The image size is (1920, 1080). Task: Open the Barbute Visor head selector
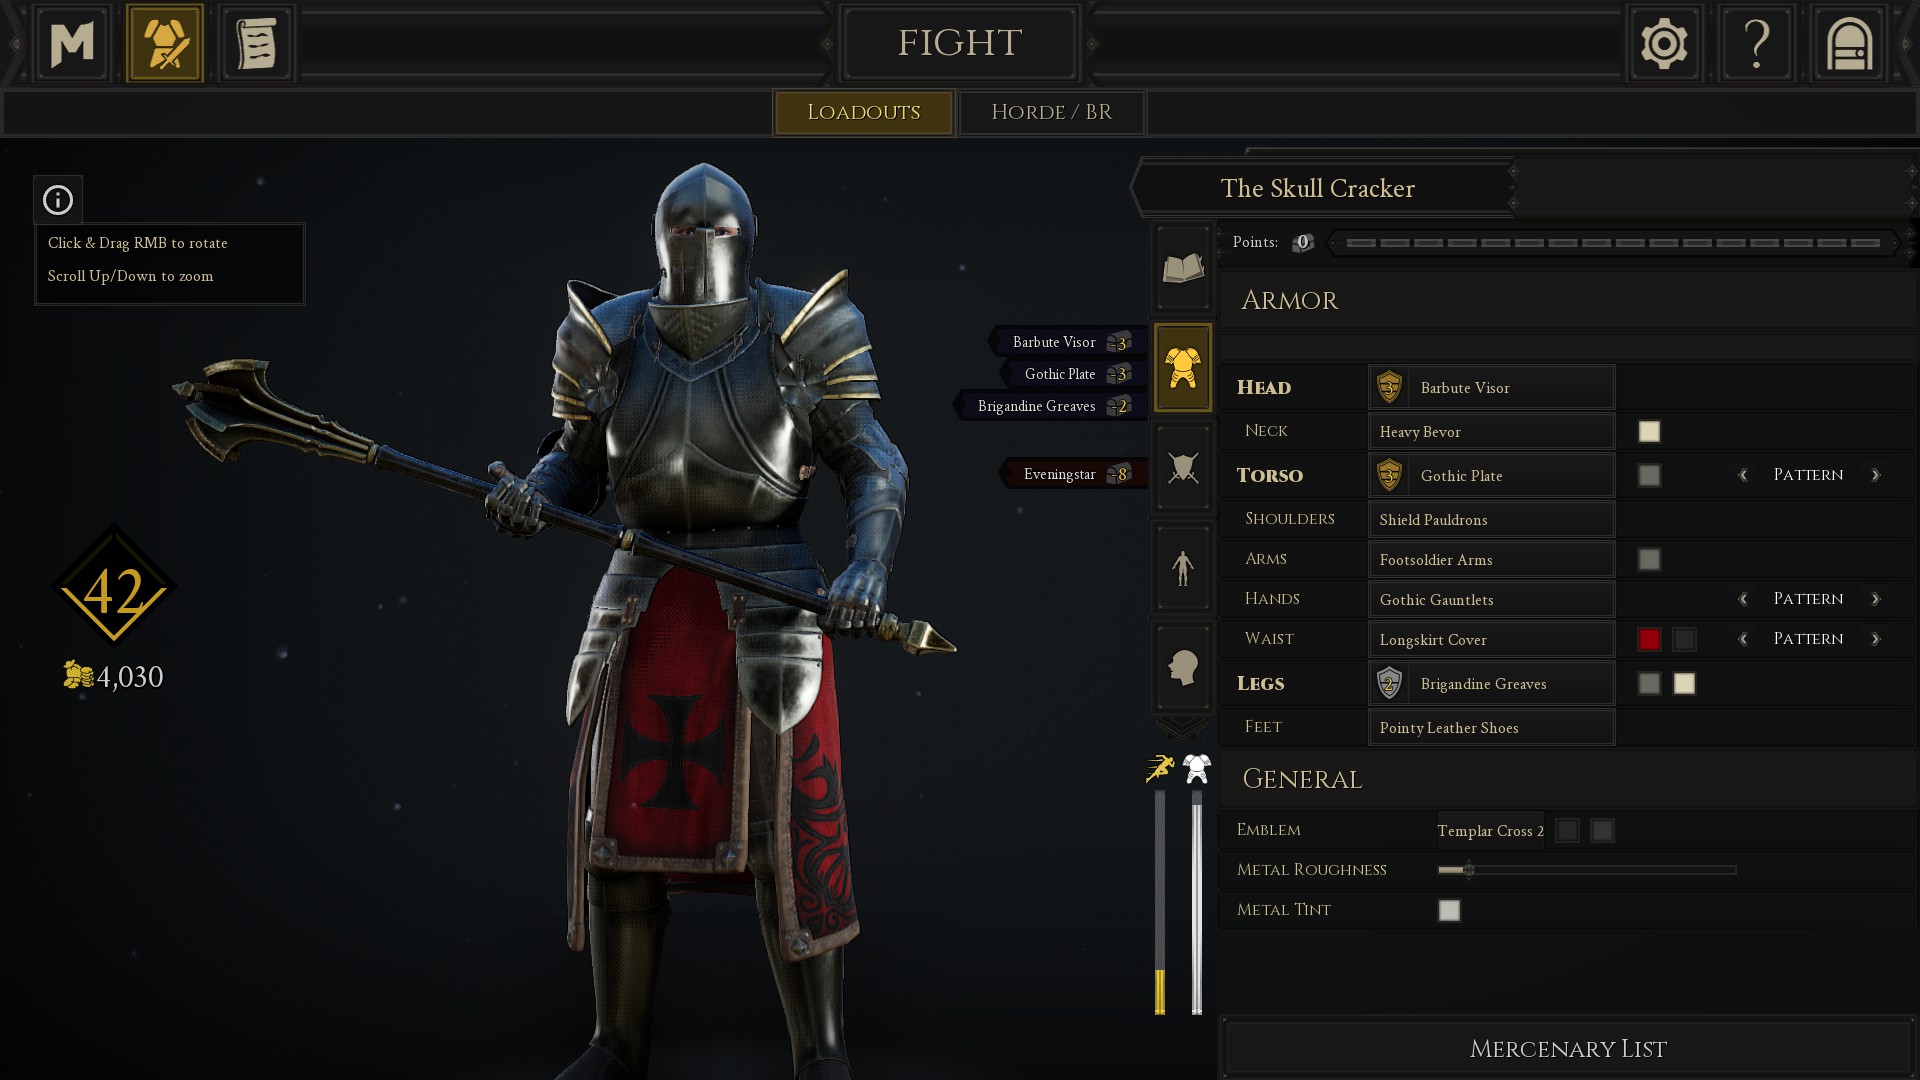point(1491,387)
